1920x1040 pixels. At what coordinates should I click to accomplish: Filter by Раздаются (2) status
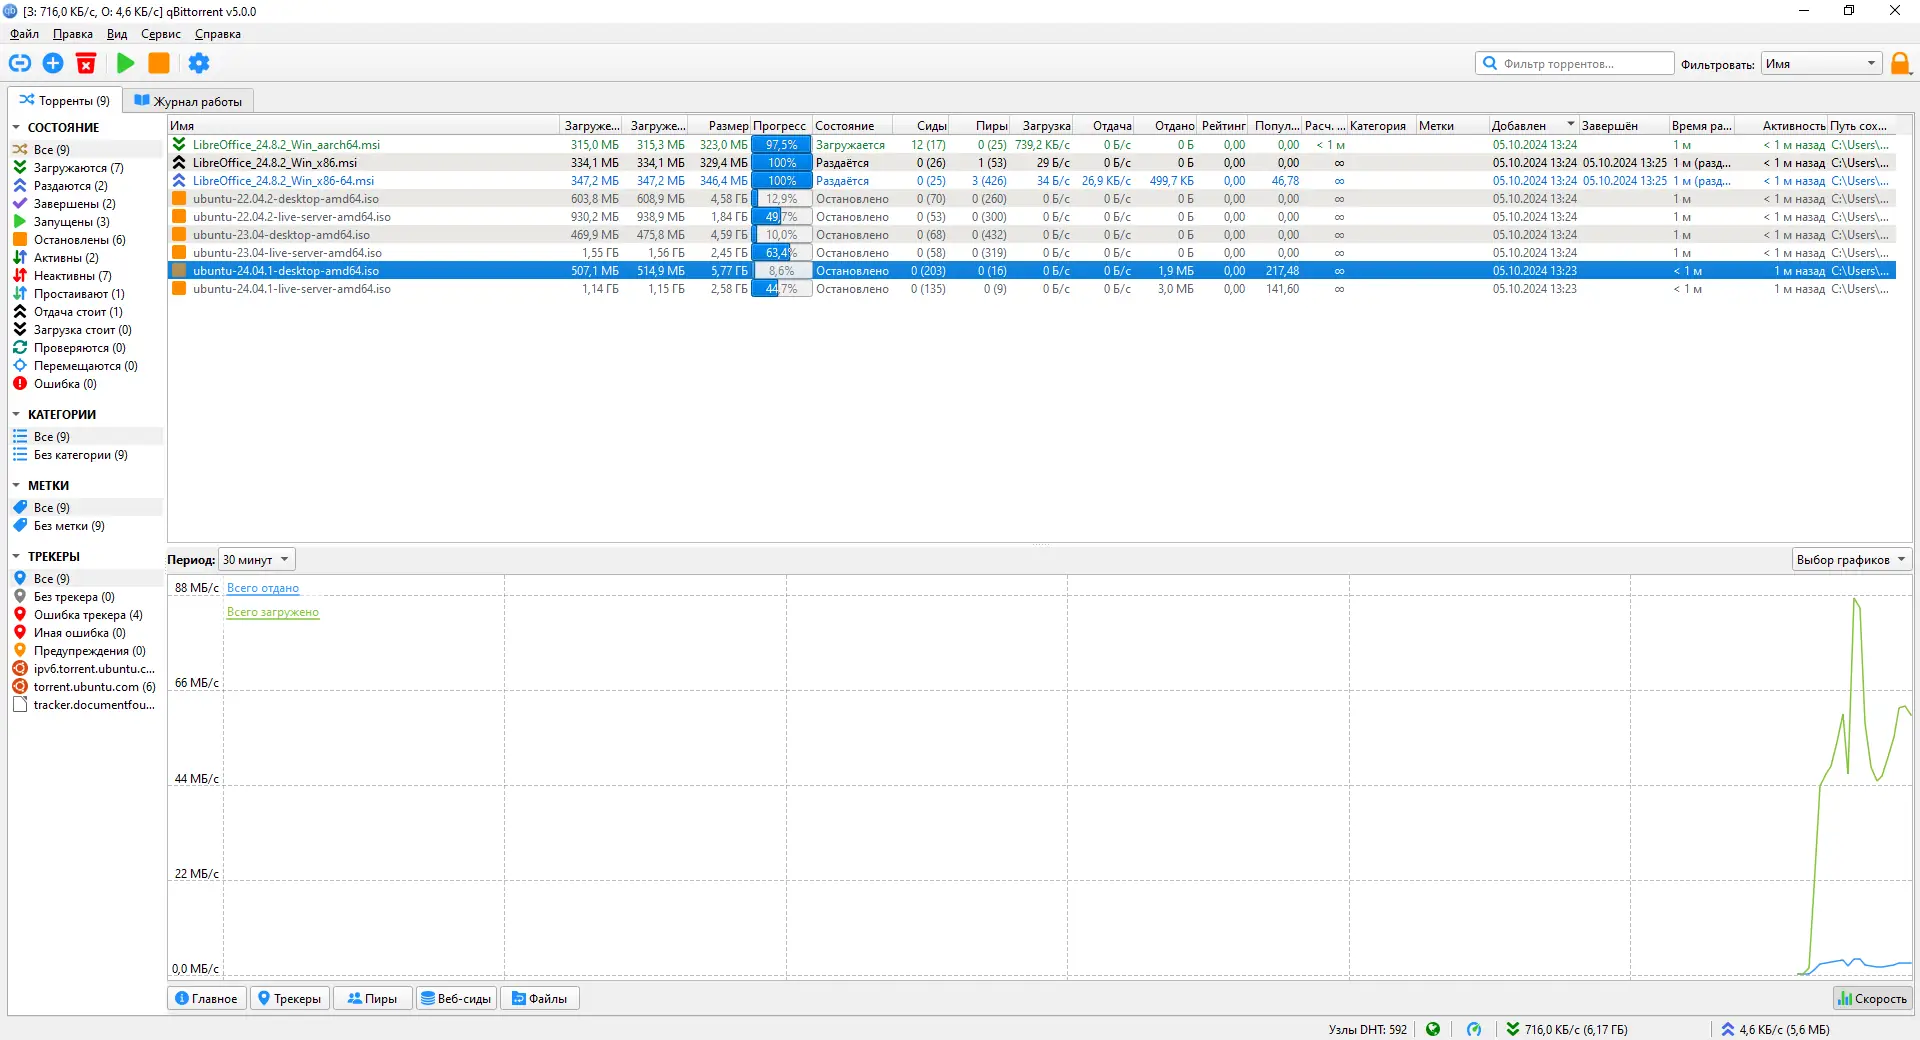pyautogui.click(x=86, y=186)
